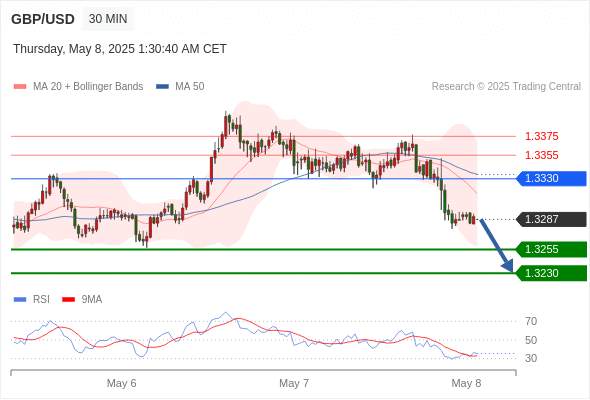Click the RSI legend label
Viewport: 590px width, 400px height.
click(41, 300)
